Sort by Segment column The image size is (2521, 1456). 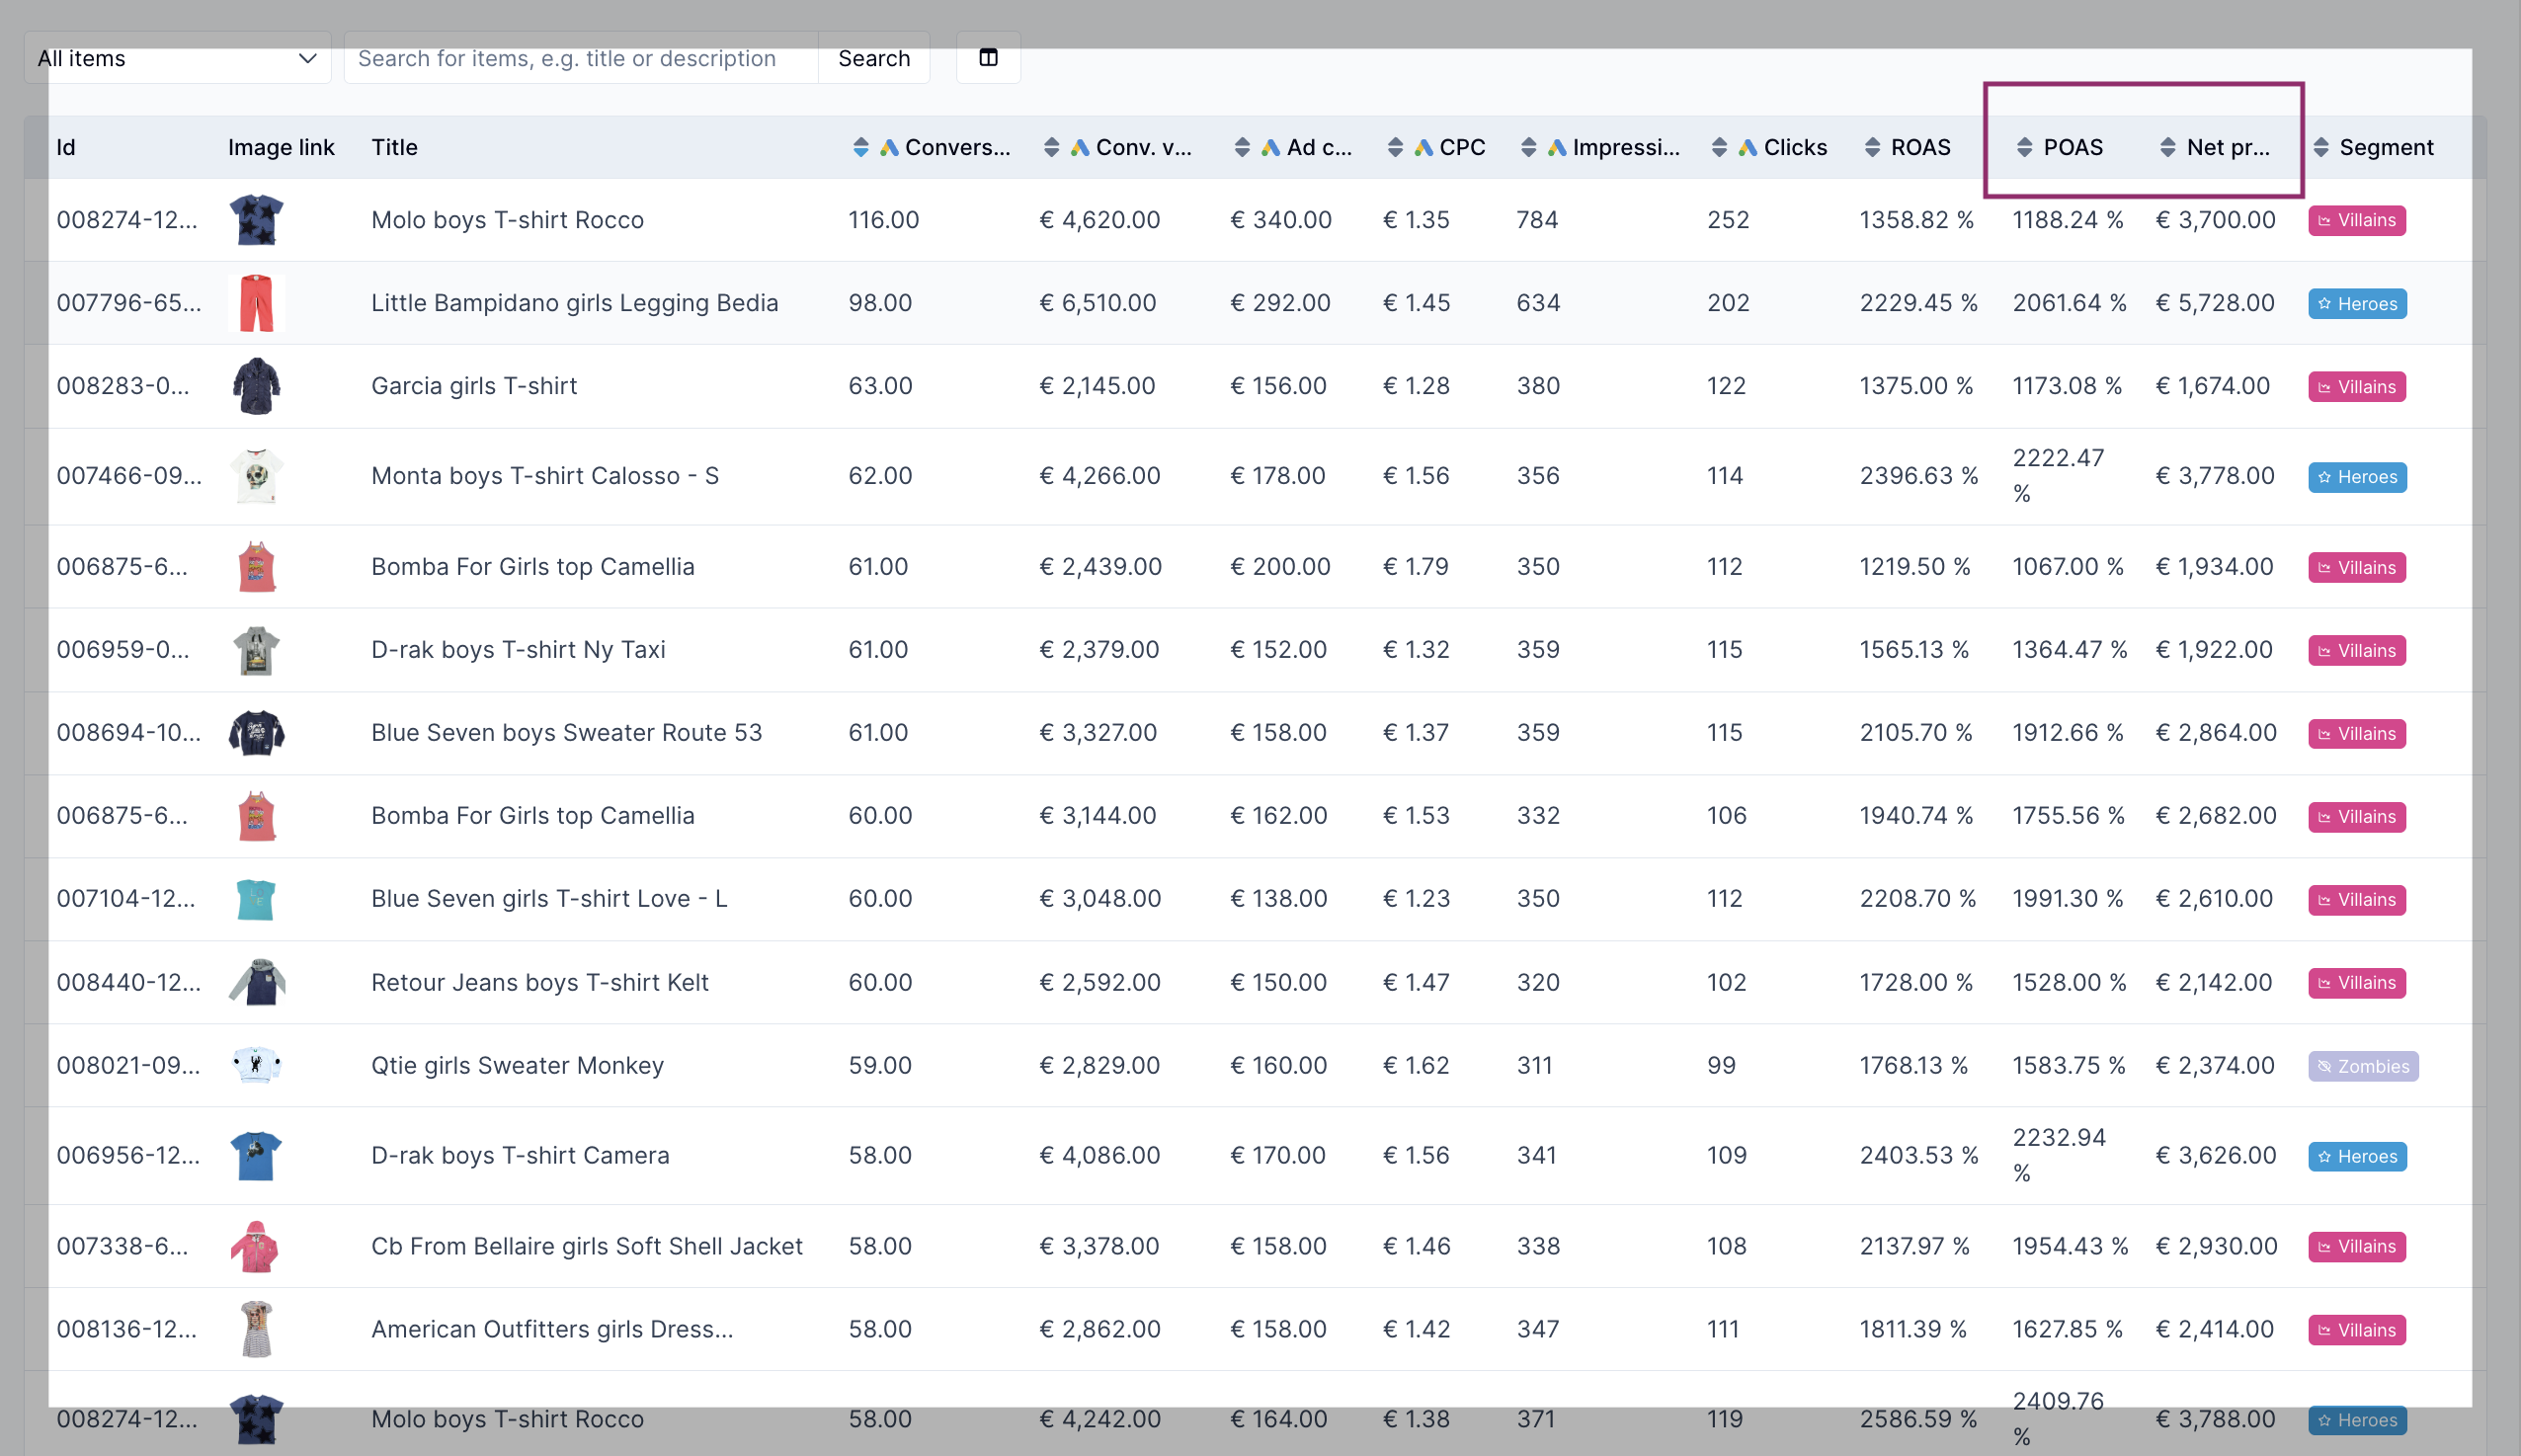(2321, 148)
